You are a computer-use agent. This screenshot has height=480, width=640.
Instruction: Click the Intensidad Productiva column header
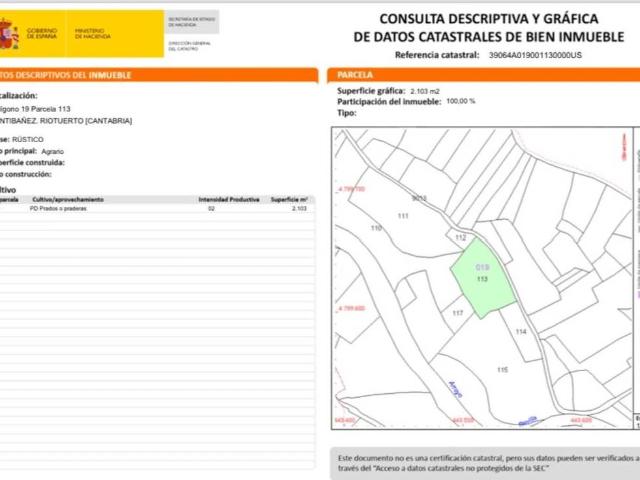[229, 199]
